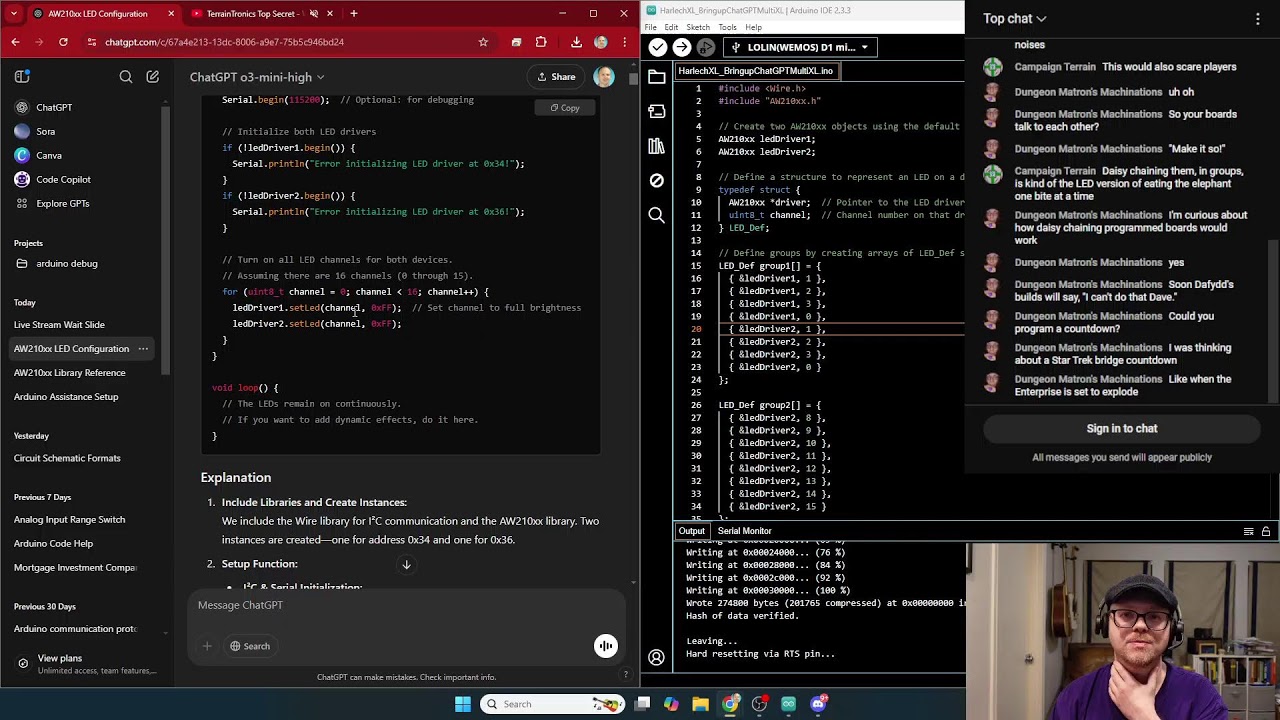Image resolution: width=1280 pixels, height=720 pixels.
Task: Open Canva GPT in sidebar
Action: tap(48, 155)
